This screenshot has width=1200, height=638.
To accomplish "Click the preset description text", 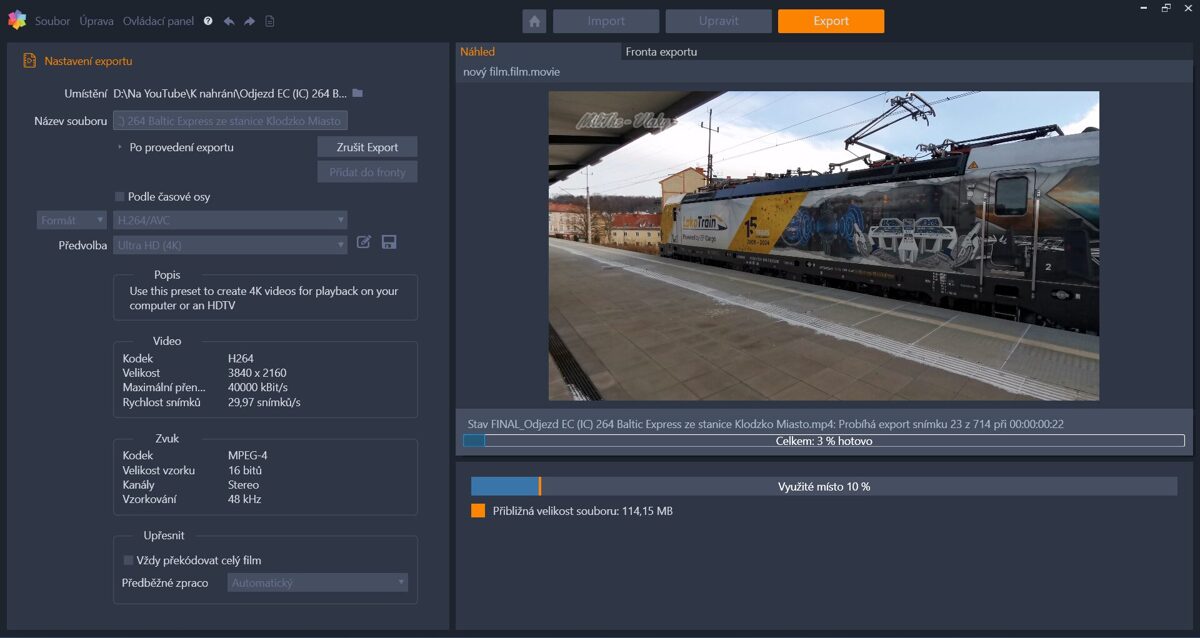I will [x=264, y=298].
